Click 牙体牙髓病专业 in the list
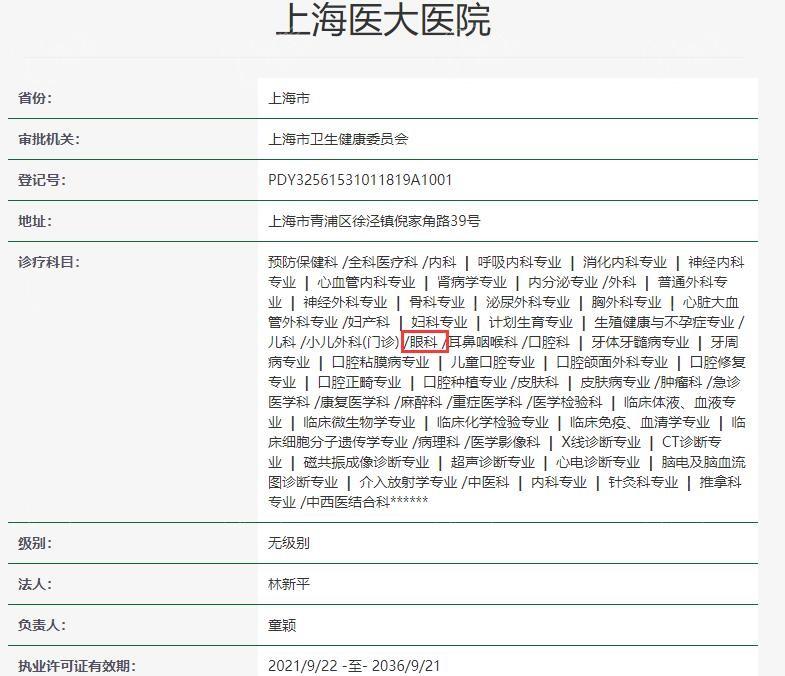 [640, 343]
